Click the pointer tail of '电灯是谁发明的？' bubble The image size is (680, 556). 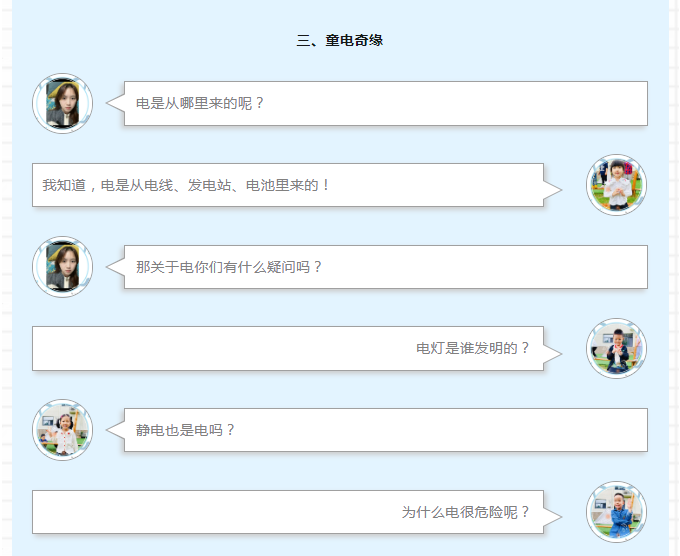click(552, 353)
